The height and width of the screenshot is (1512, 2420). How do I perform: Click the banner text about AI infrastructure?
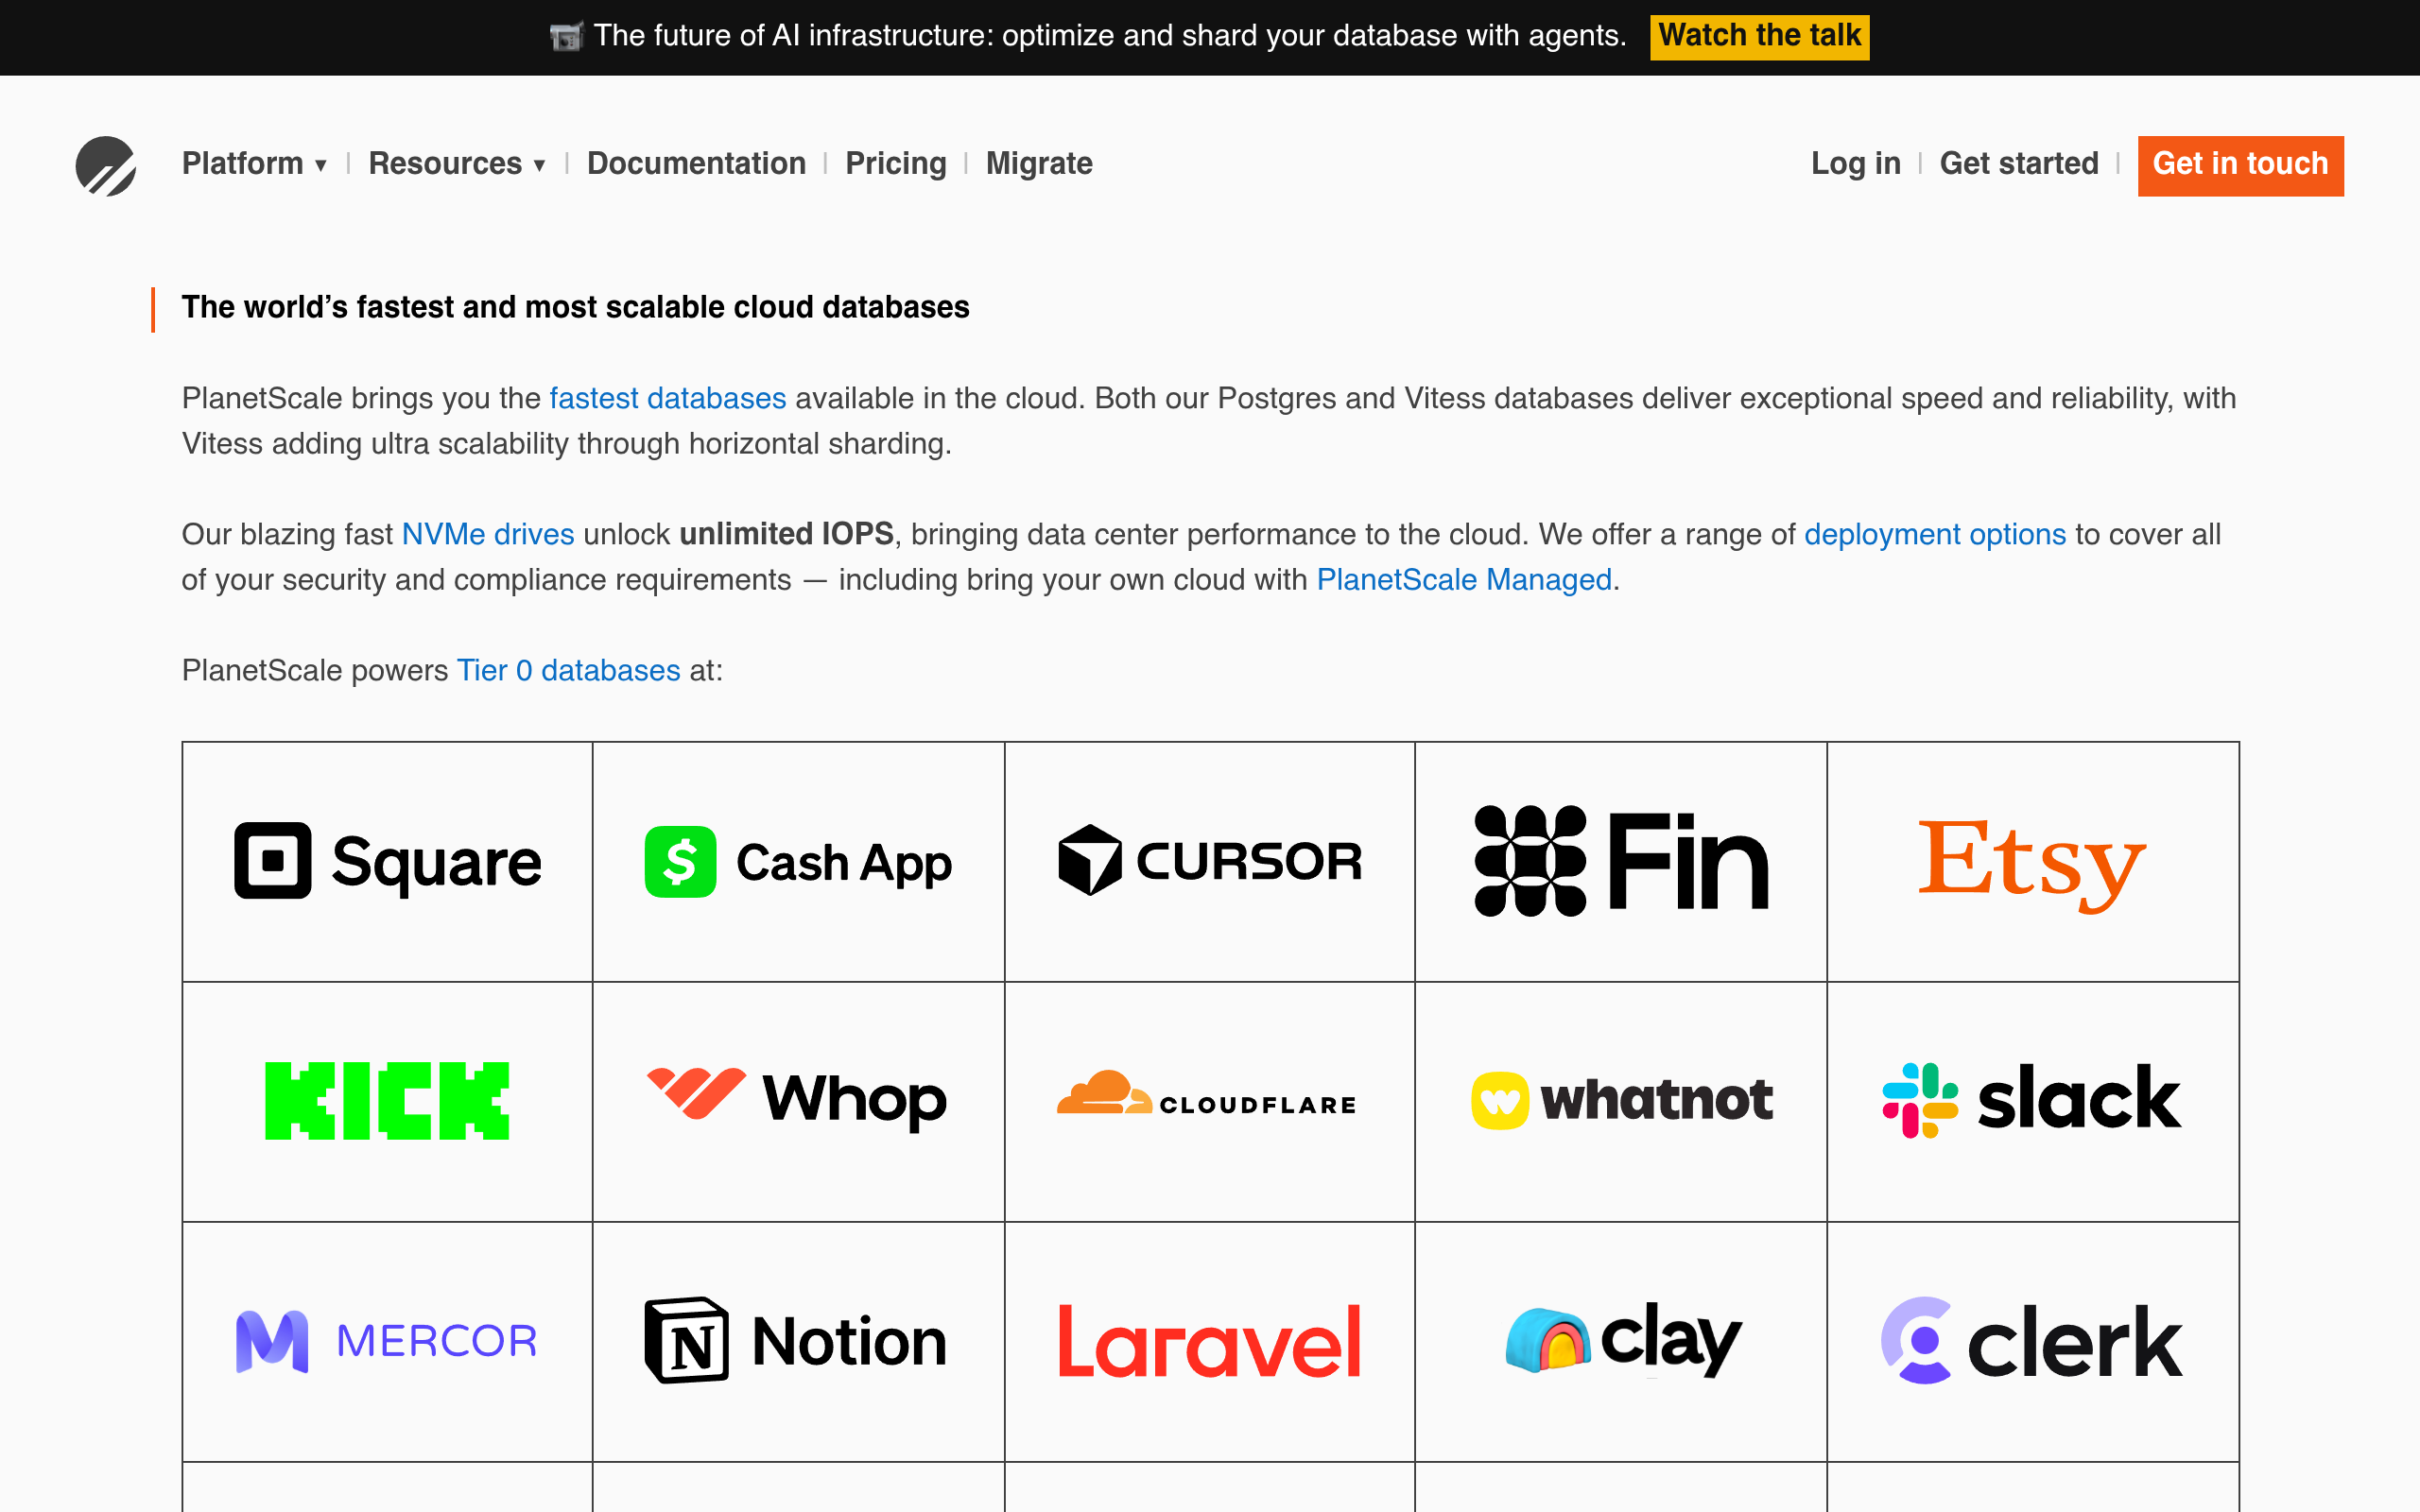(x=1110, y=37)
